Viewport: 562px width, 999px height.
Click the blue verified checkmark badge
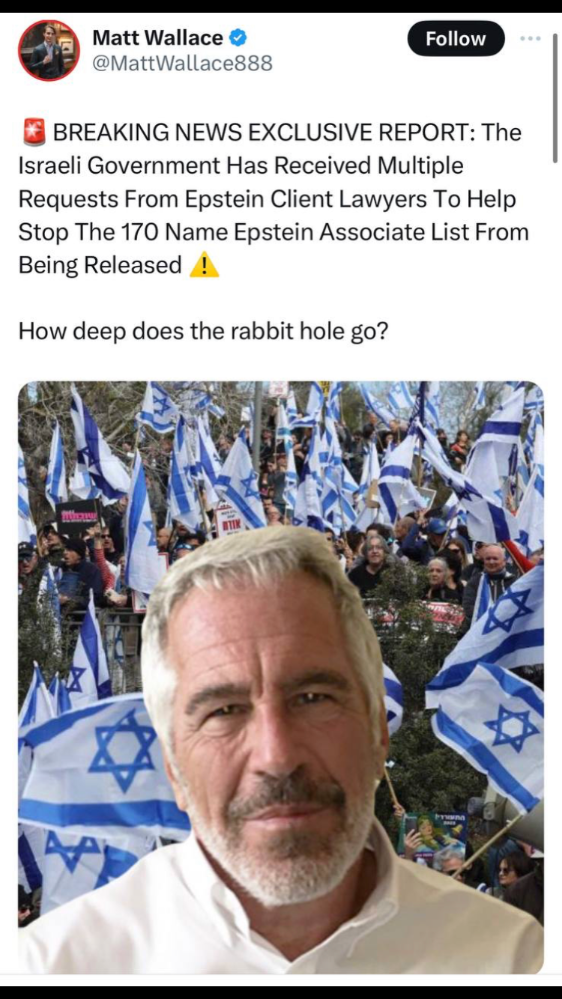pyautogui.click(x=238, y=38)
